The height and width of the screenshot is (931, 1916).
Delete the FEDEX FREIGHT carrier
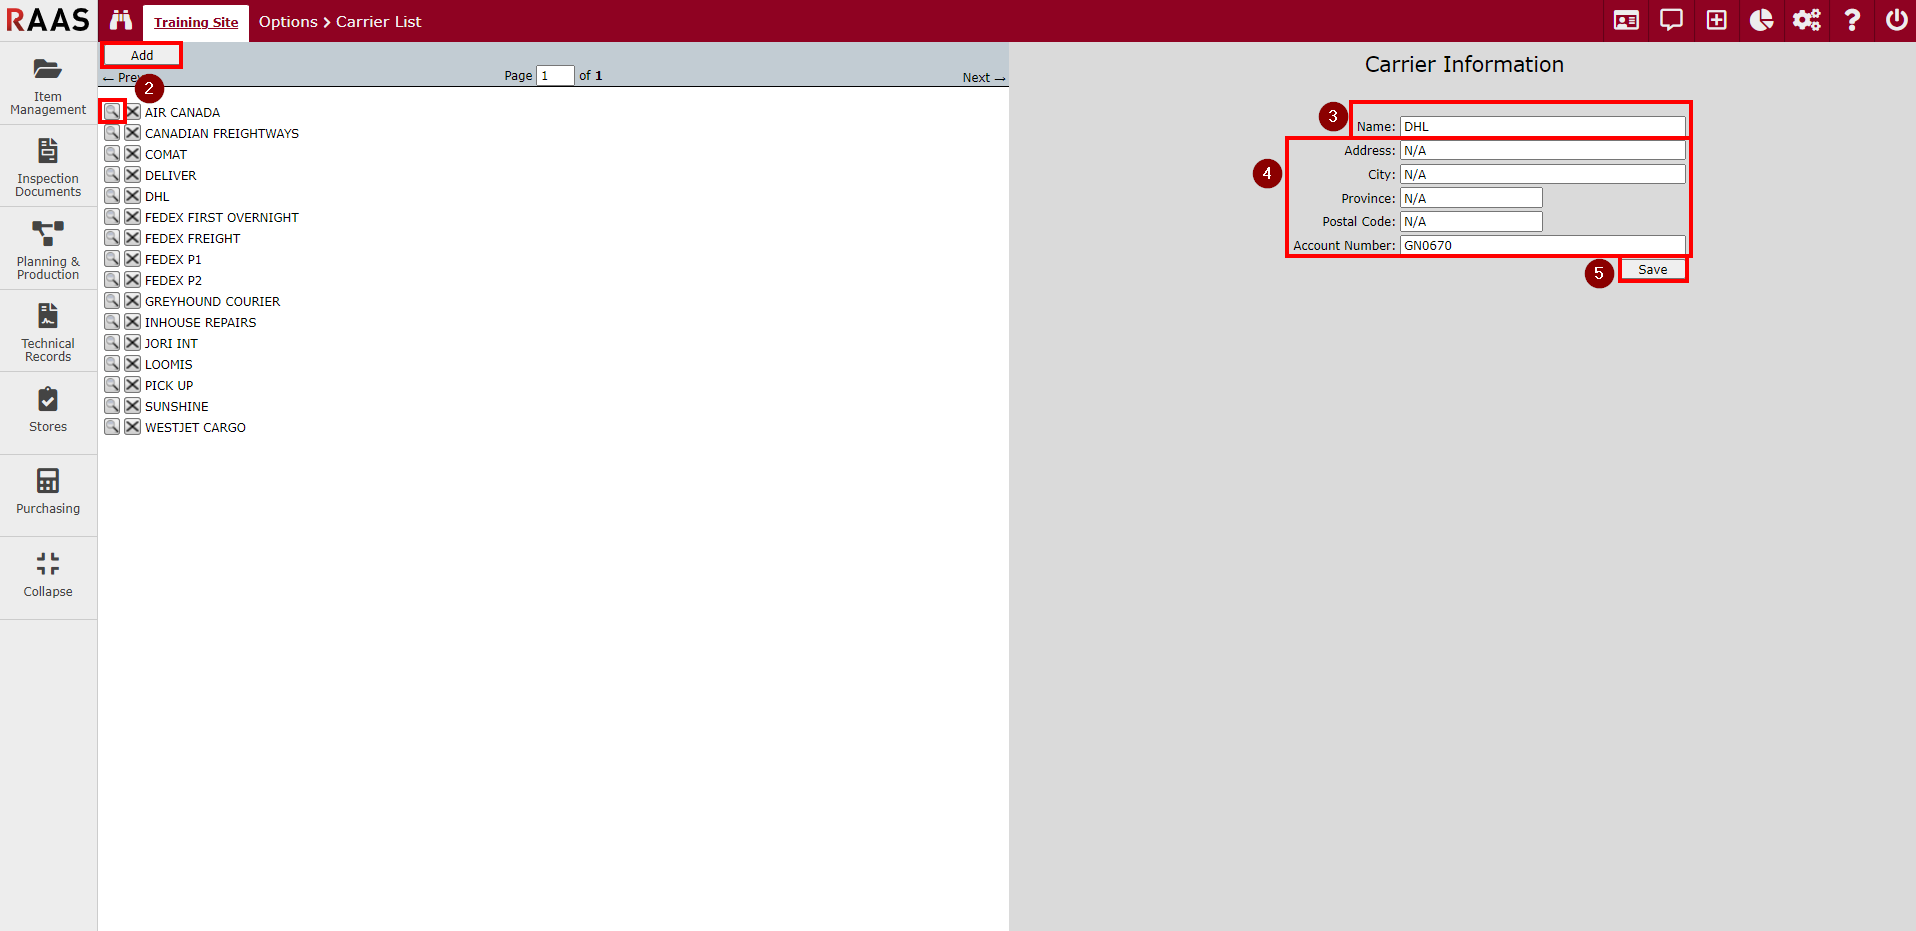tap(132, 238)
